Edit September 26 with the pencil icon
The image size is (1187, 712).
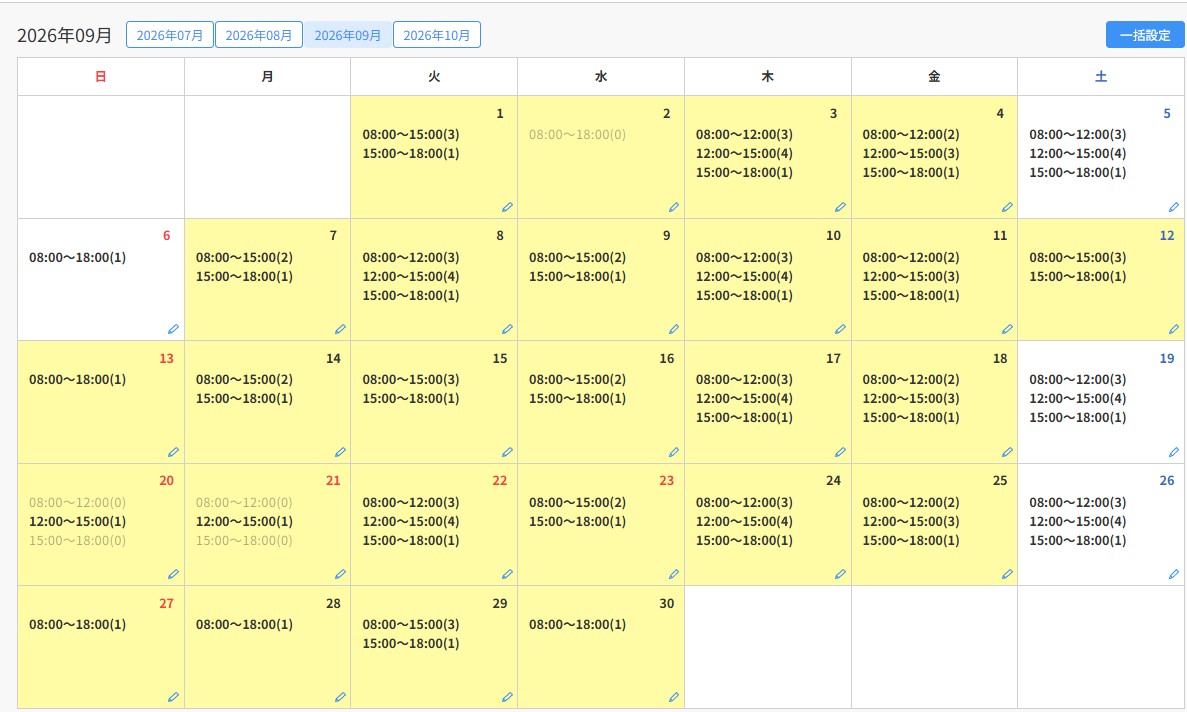click(1173, 574)
